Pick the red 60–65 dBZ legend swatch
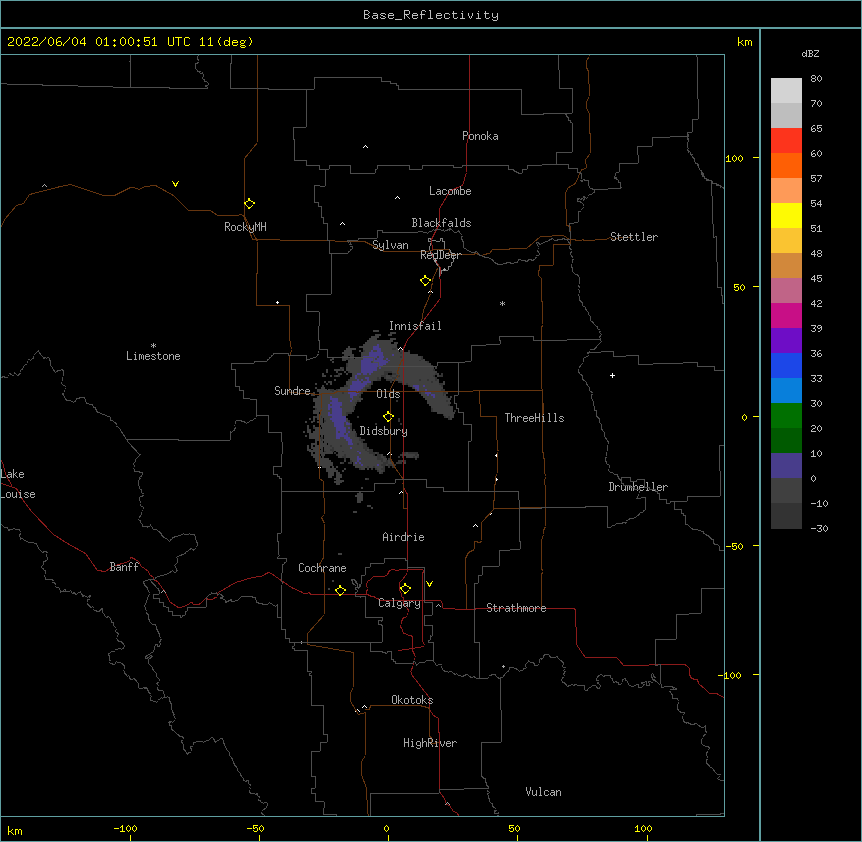 786,140
